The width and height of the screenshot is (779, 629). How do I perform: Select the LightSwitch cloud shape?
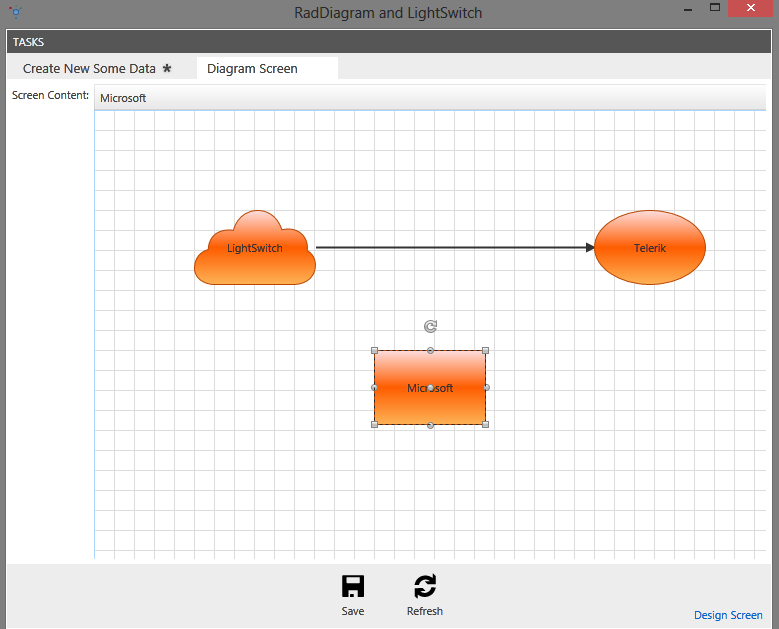pyautogui.click(x=255, y=247)
